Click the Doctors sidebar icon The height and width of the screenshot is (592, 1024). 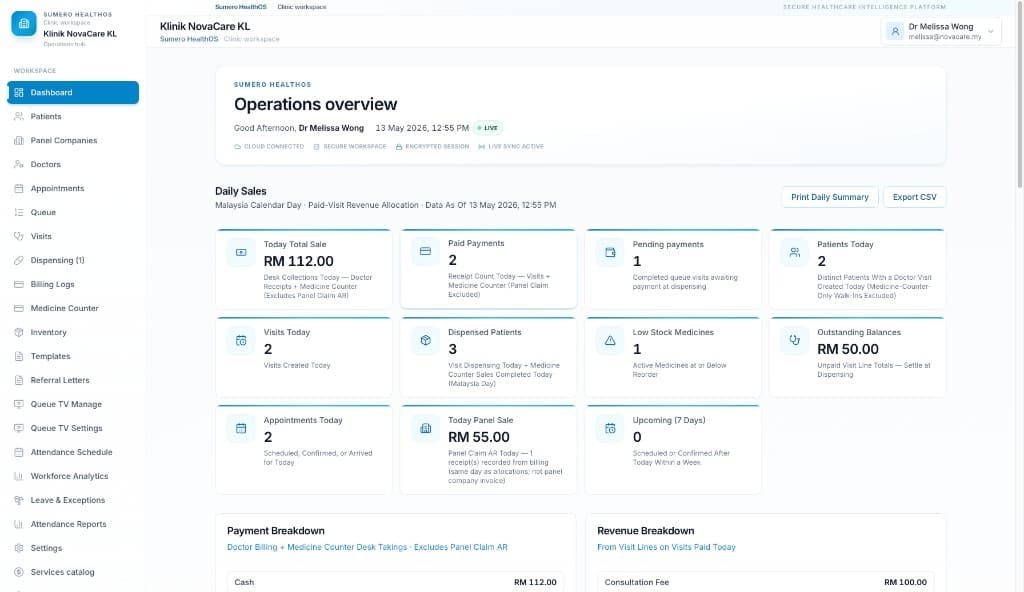pos(19,165)
